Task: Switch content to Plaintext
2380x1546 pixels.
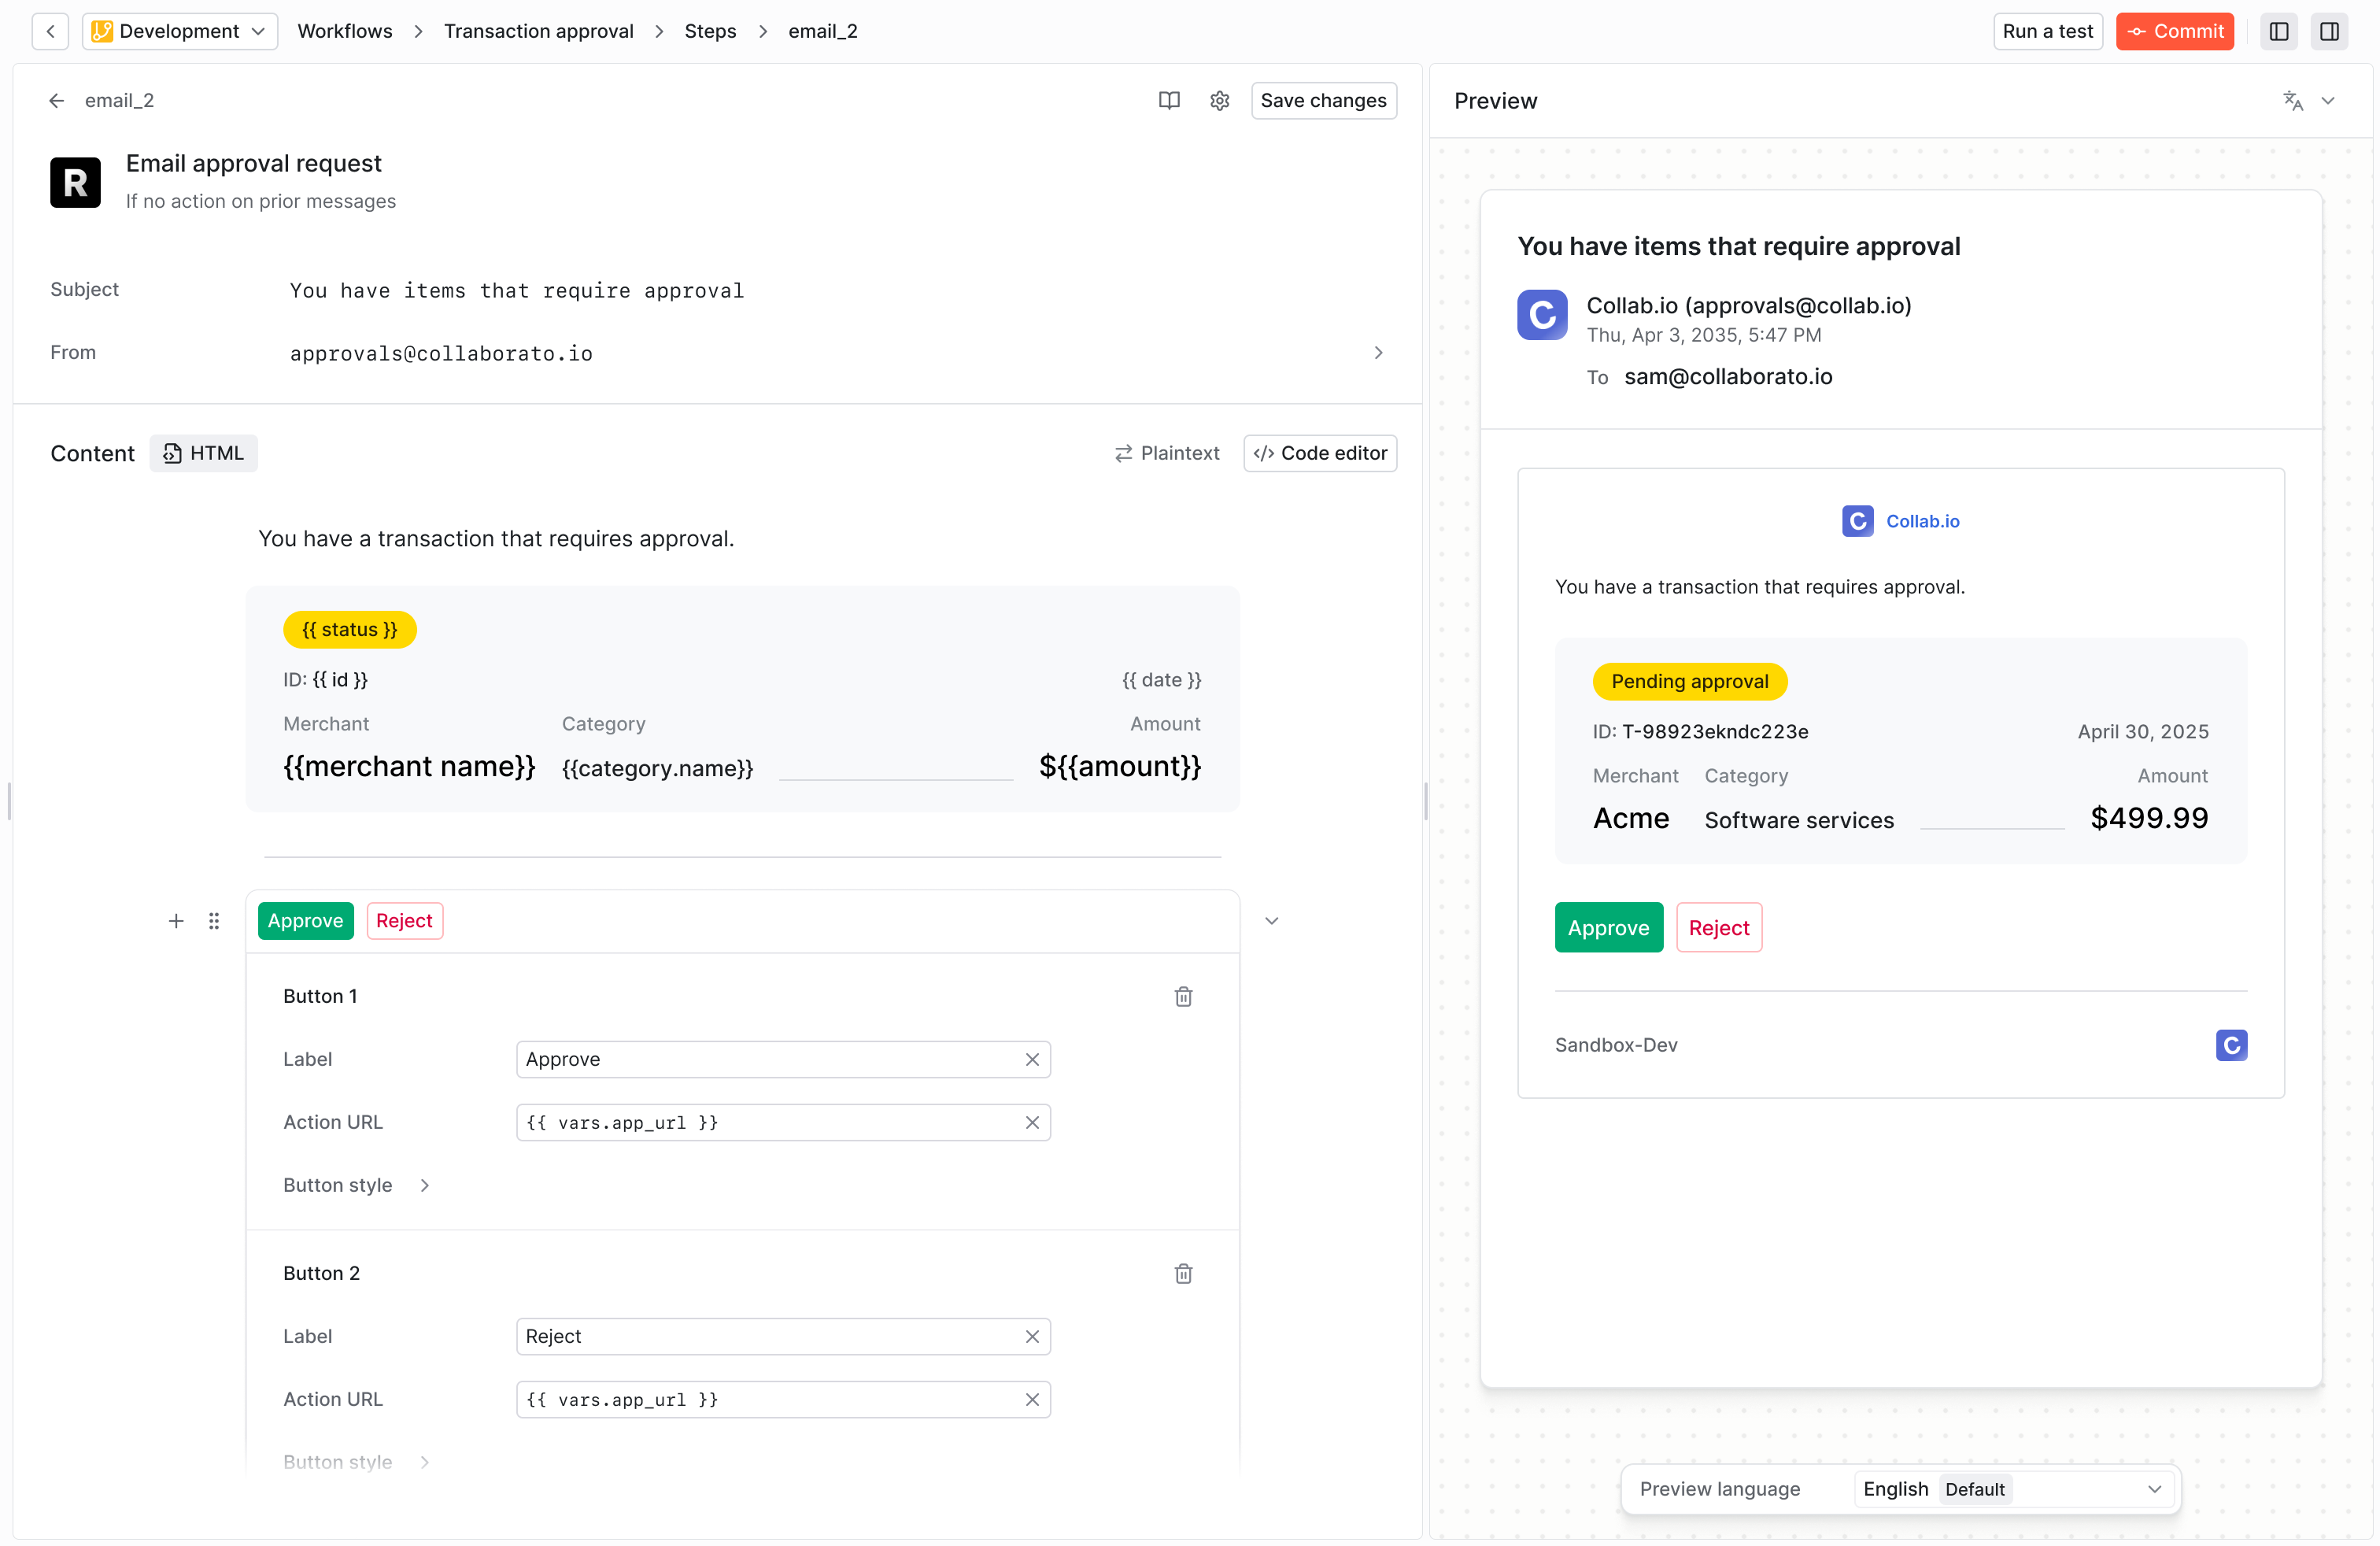Action: tap(1167, 453)
